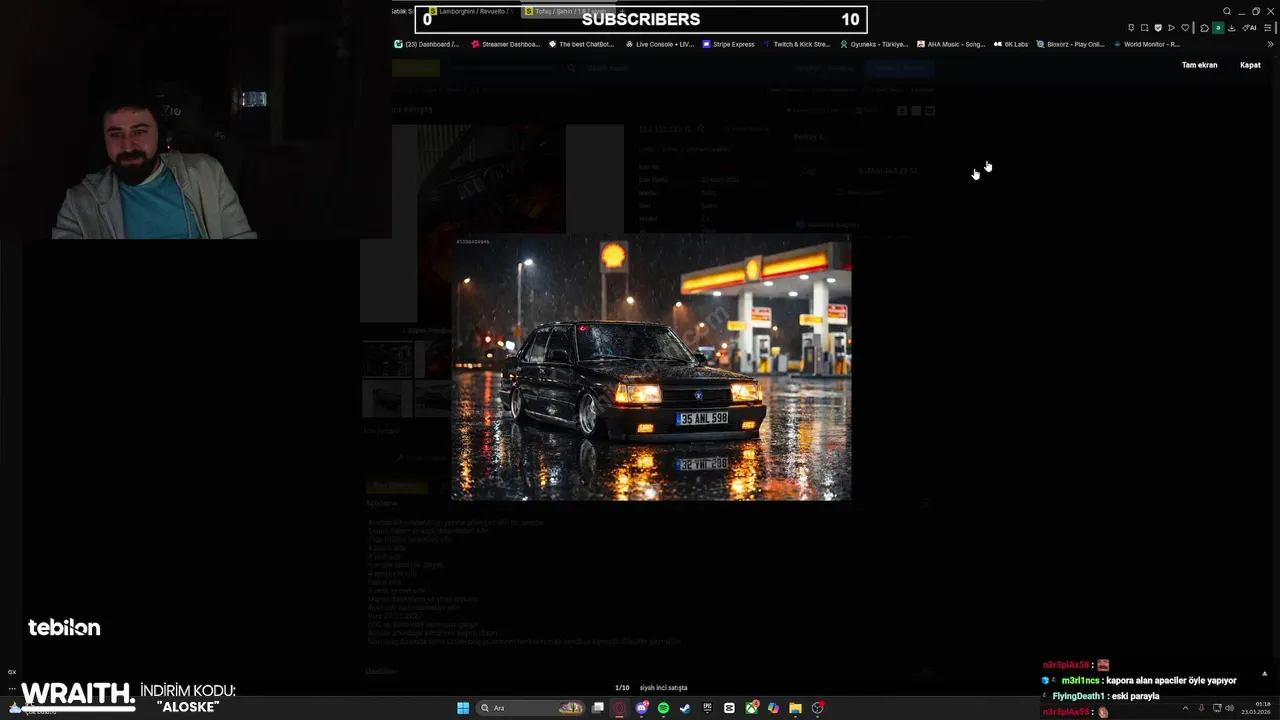Click the taskbar search box labeled Ara

530,708
